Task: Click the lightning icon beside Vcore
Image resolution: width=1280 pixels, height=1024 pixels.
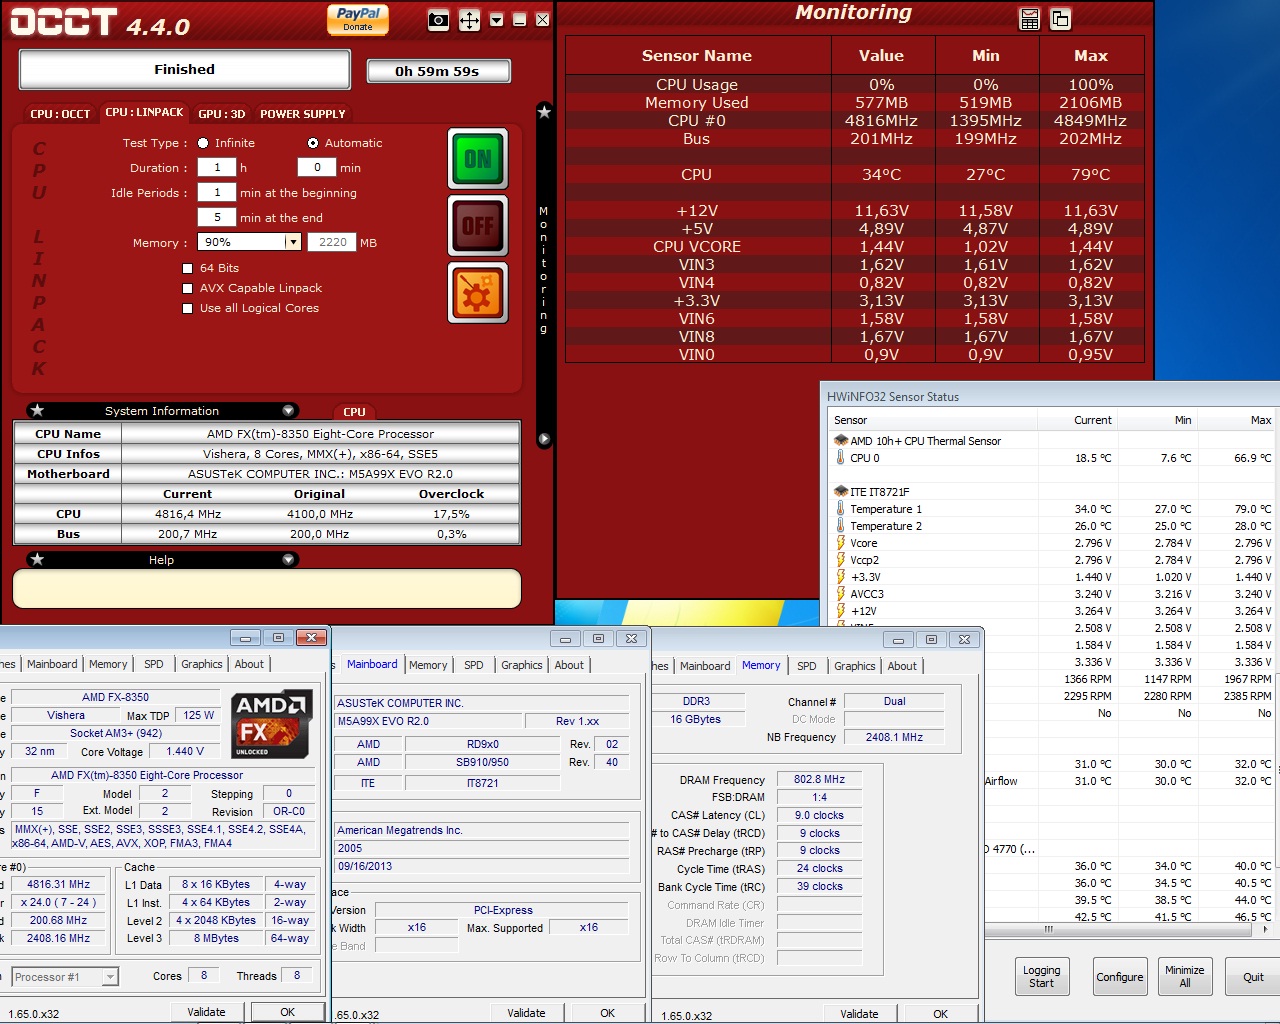Action: pyautogui.click(x=841, y=543)
